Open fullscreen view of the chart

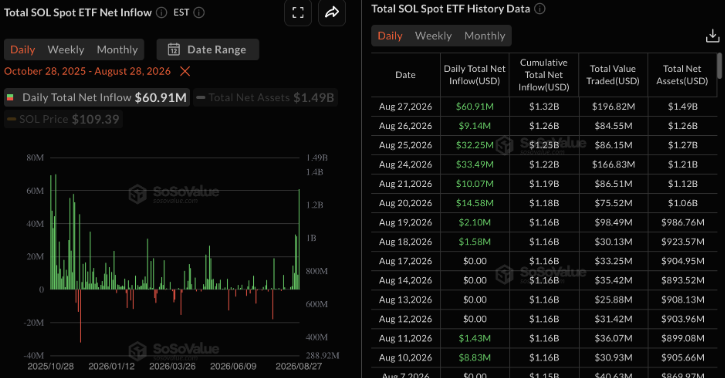[298, 12]
